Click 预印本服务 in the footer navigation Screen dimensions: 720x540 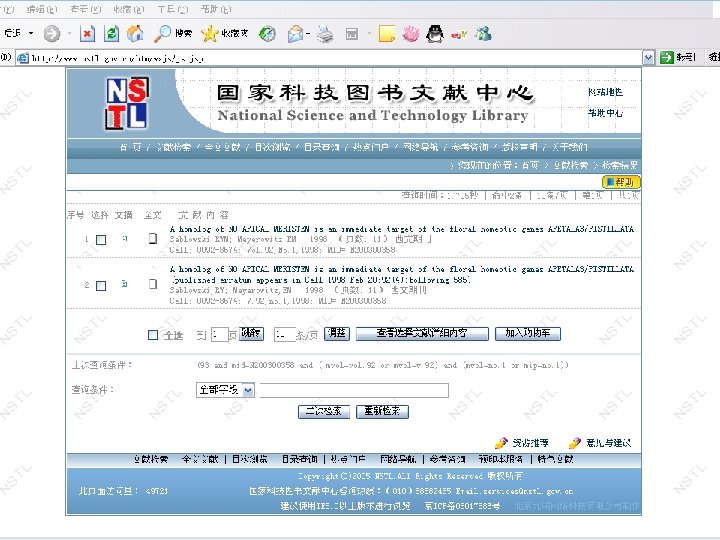point(501,459)
